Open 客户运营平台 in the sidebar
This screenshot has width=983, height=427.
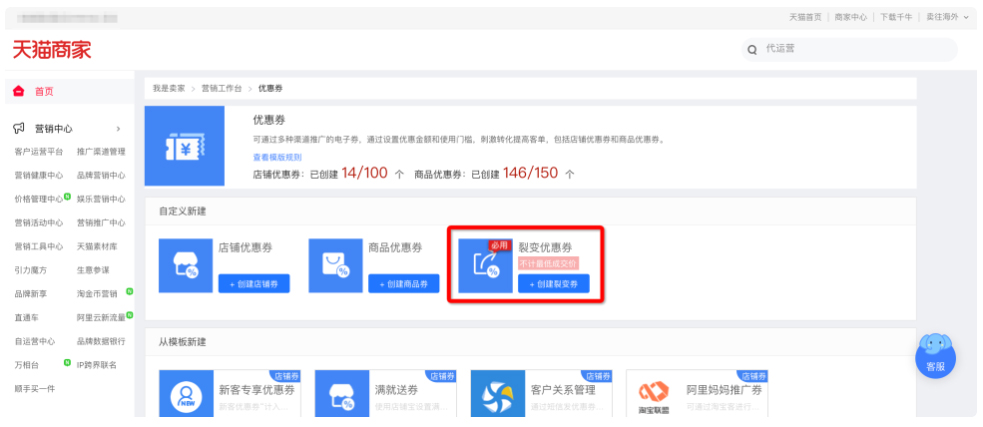[38, 152]
